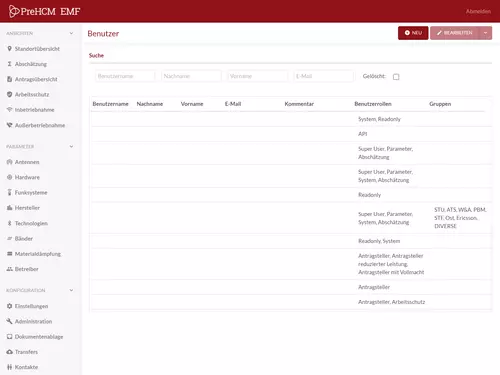Select Arbeitsschutz menu item
The height and width of the screenshot is (375, 500).
[32, 95]
